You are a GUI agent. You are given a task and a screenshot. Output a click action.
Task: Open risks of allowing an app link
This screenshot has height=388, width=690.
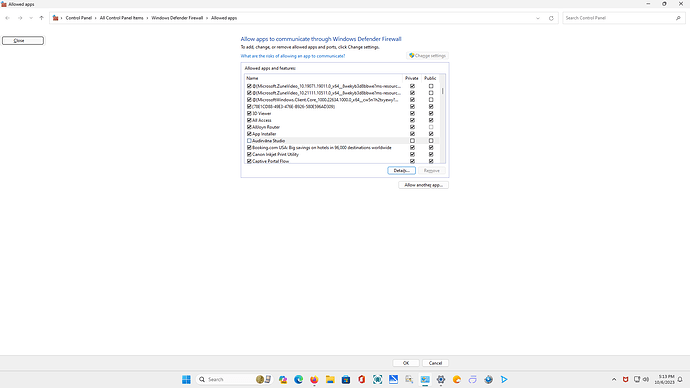[293, 56]
